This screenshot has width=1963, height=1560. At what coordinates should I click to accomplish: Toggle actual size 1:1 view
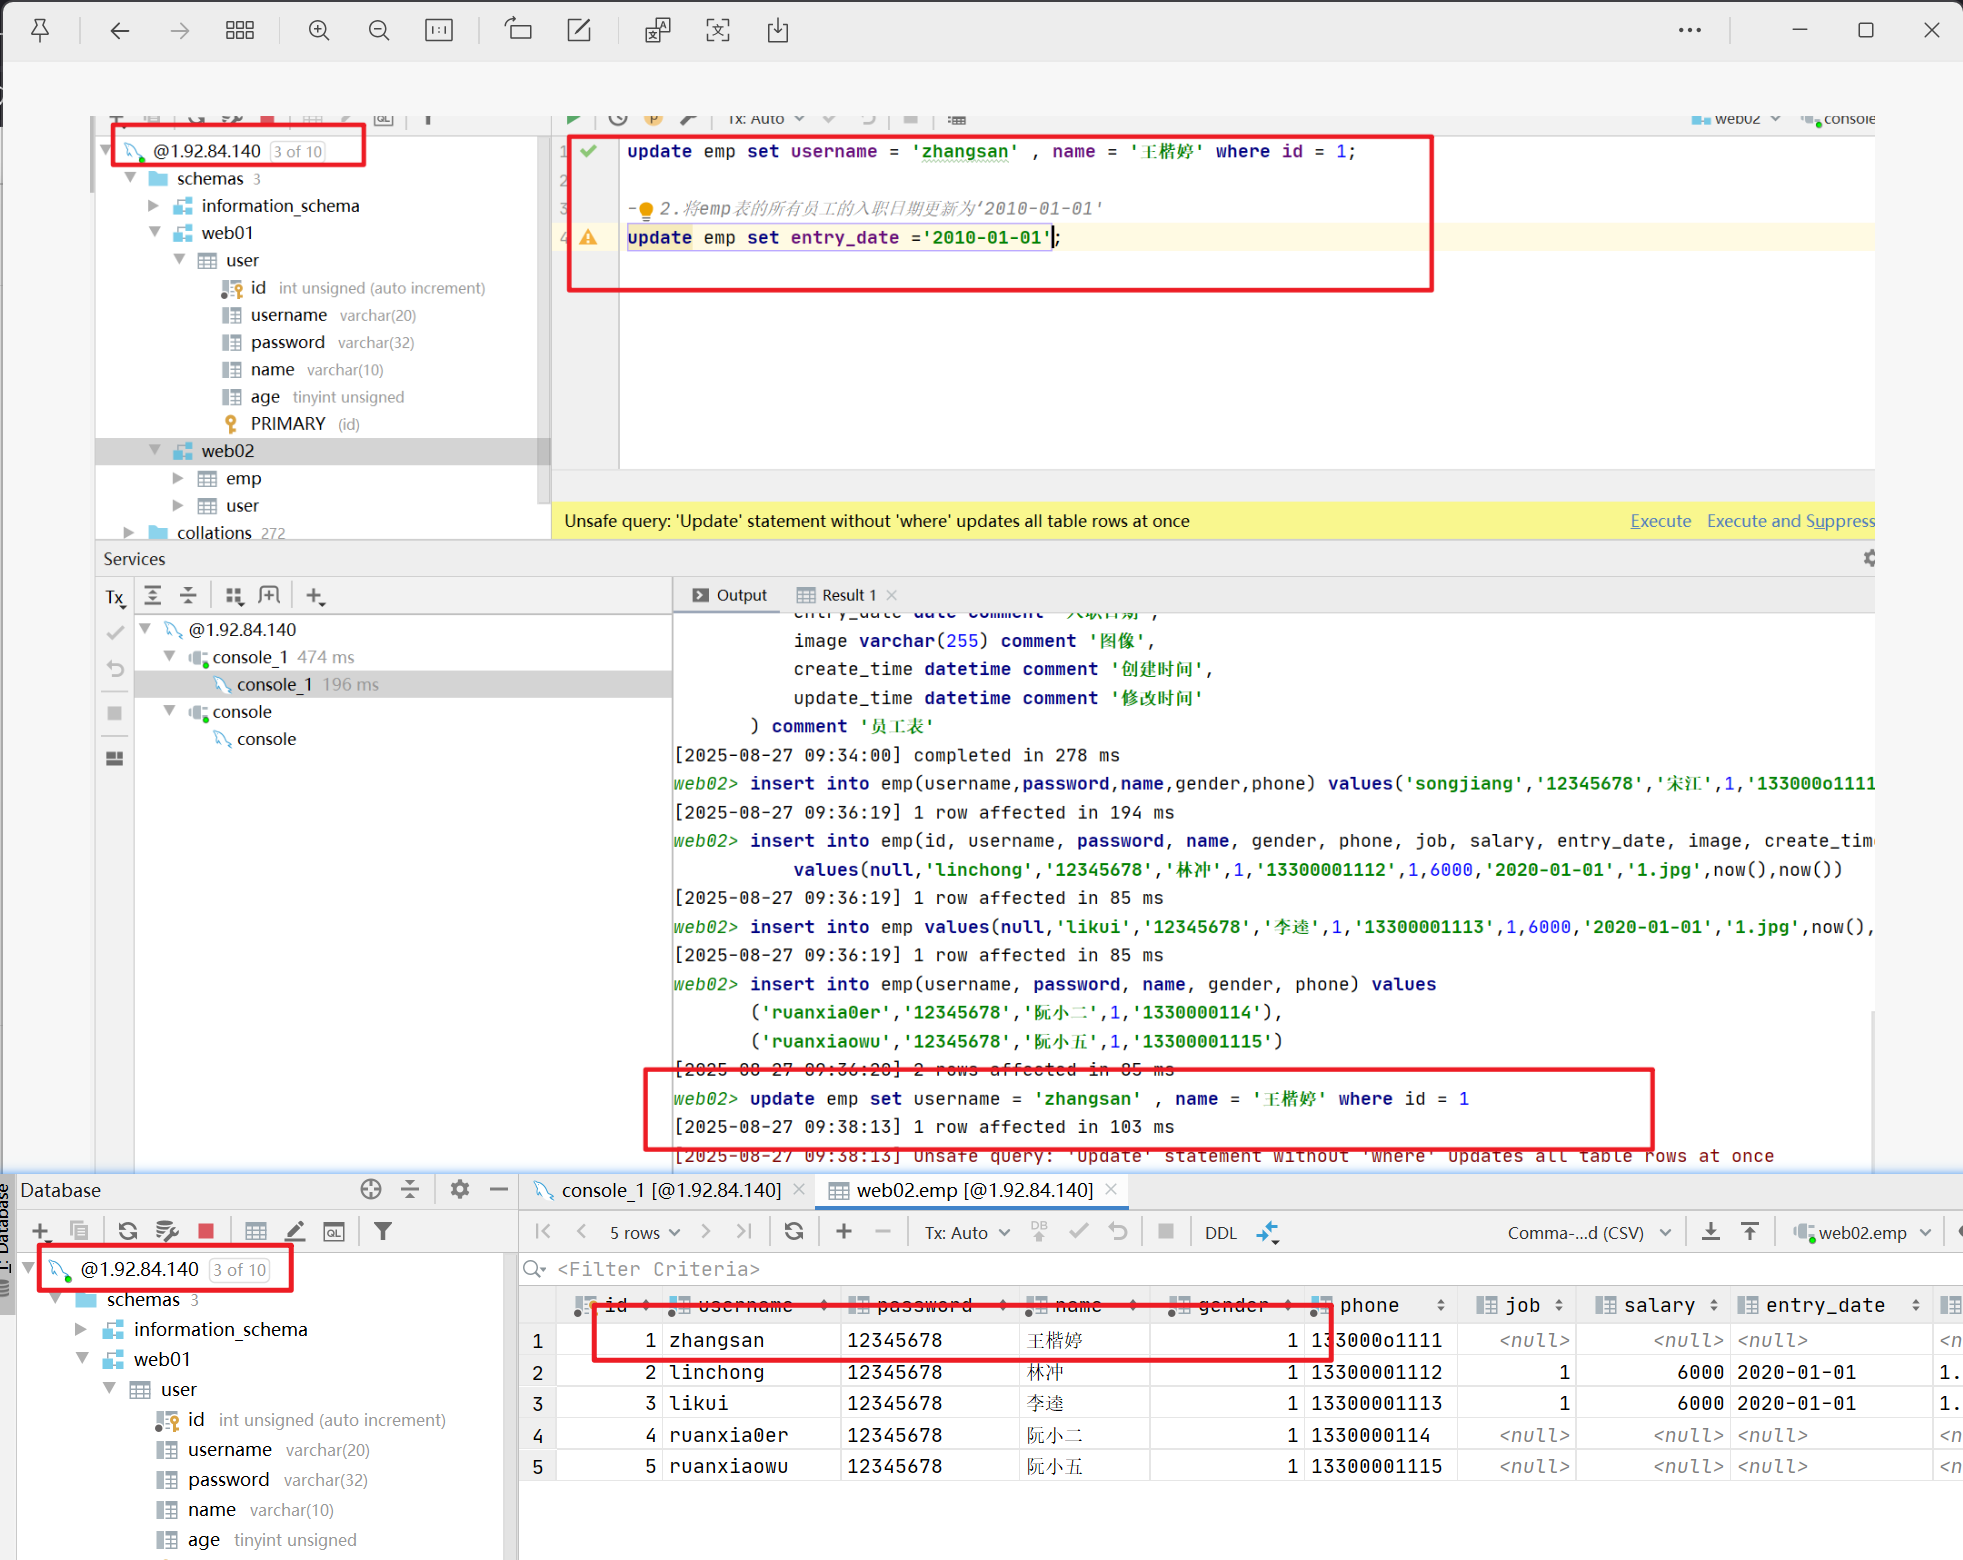tap(439, 30)
